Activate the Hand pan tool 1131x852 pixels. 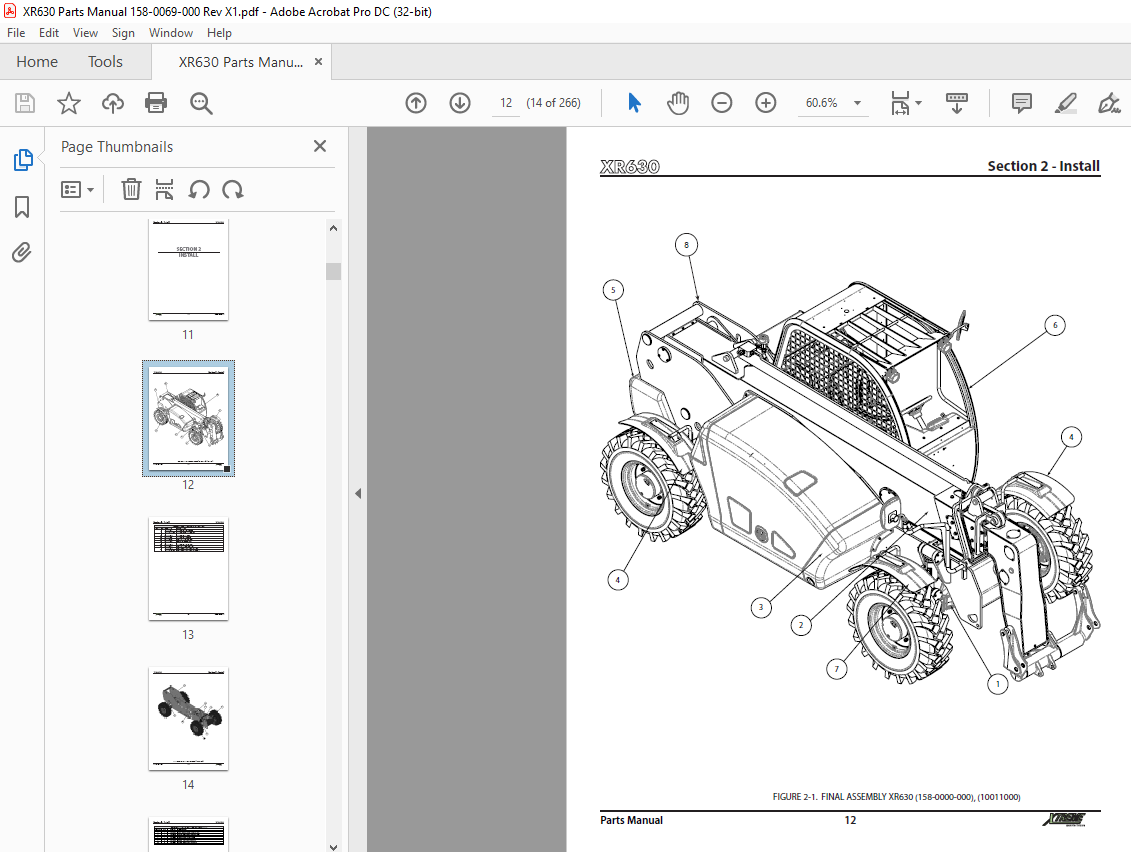click(677, 103)
